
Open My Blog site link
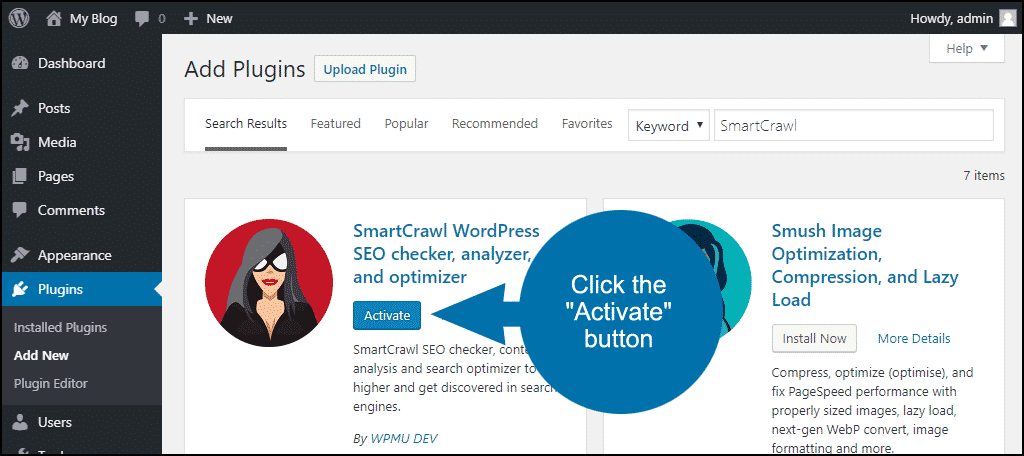(x=93, y=19)
